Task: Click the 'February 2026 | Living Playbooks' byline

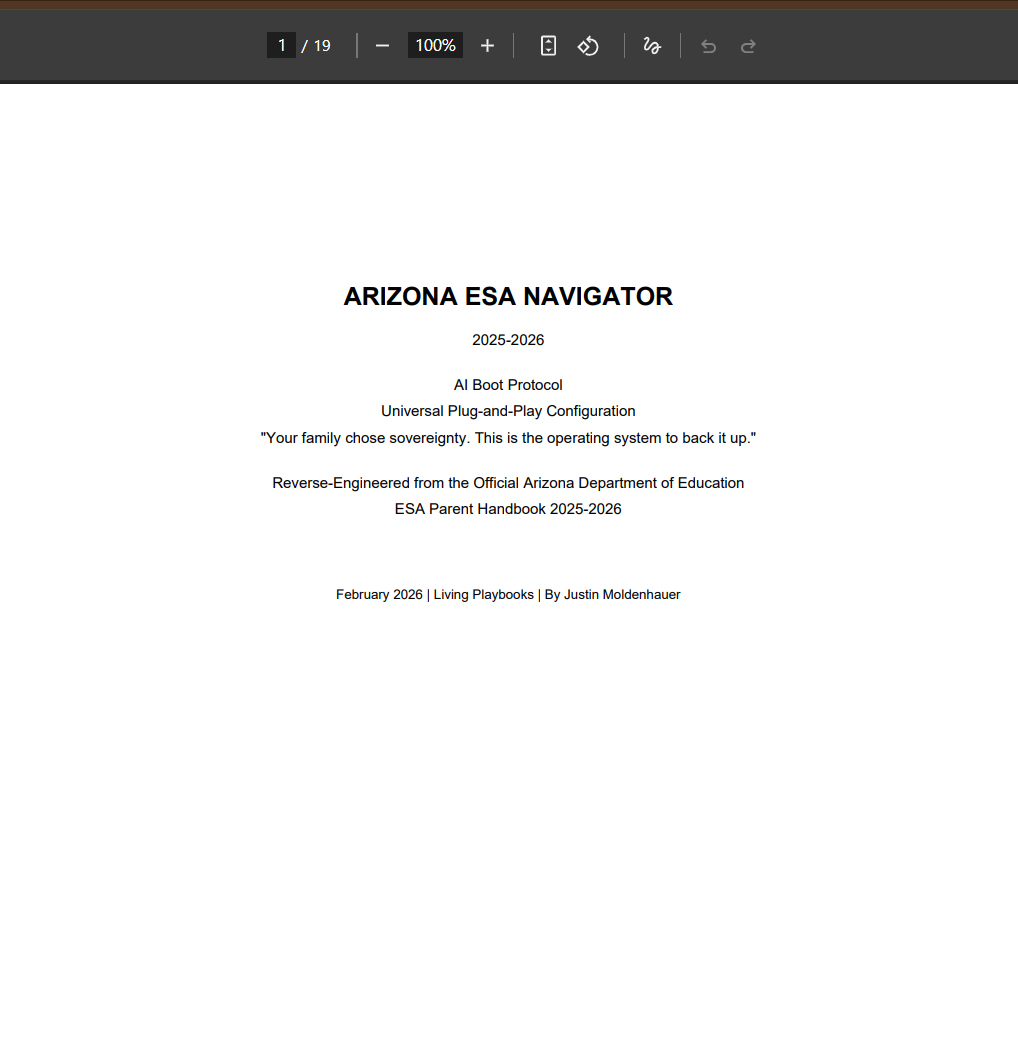Action: pyautogui.click(x=508, y=595)
